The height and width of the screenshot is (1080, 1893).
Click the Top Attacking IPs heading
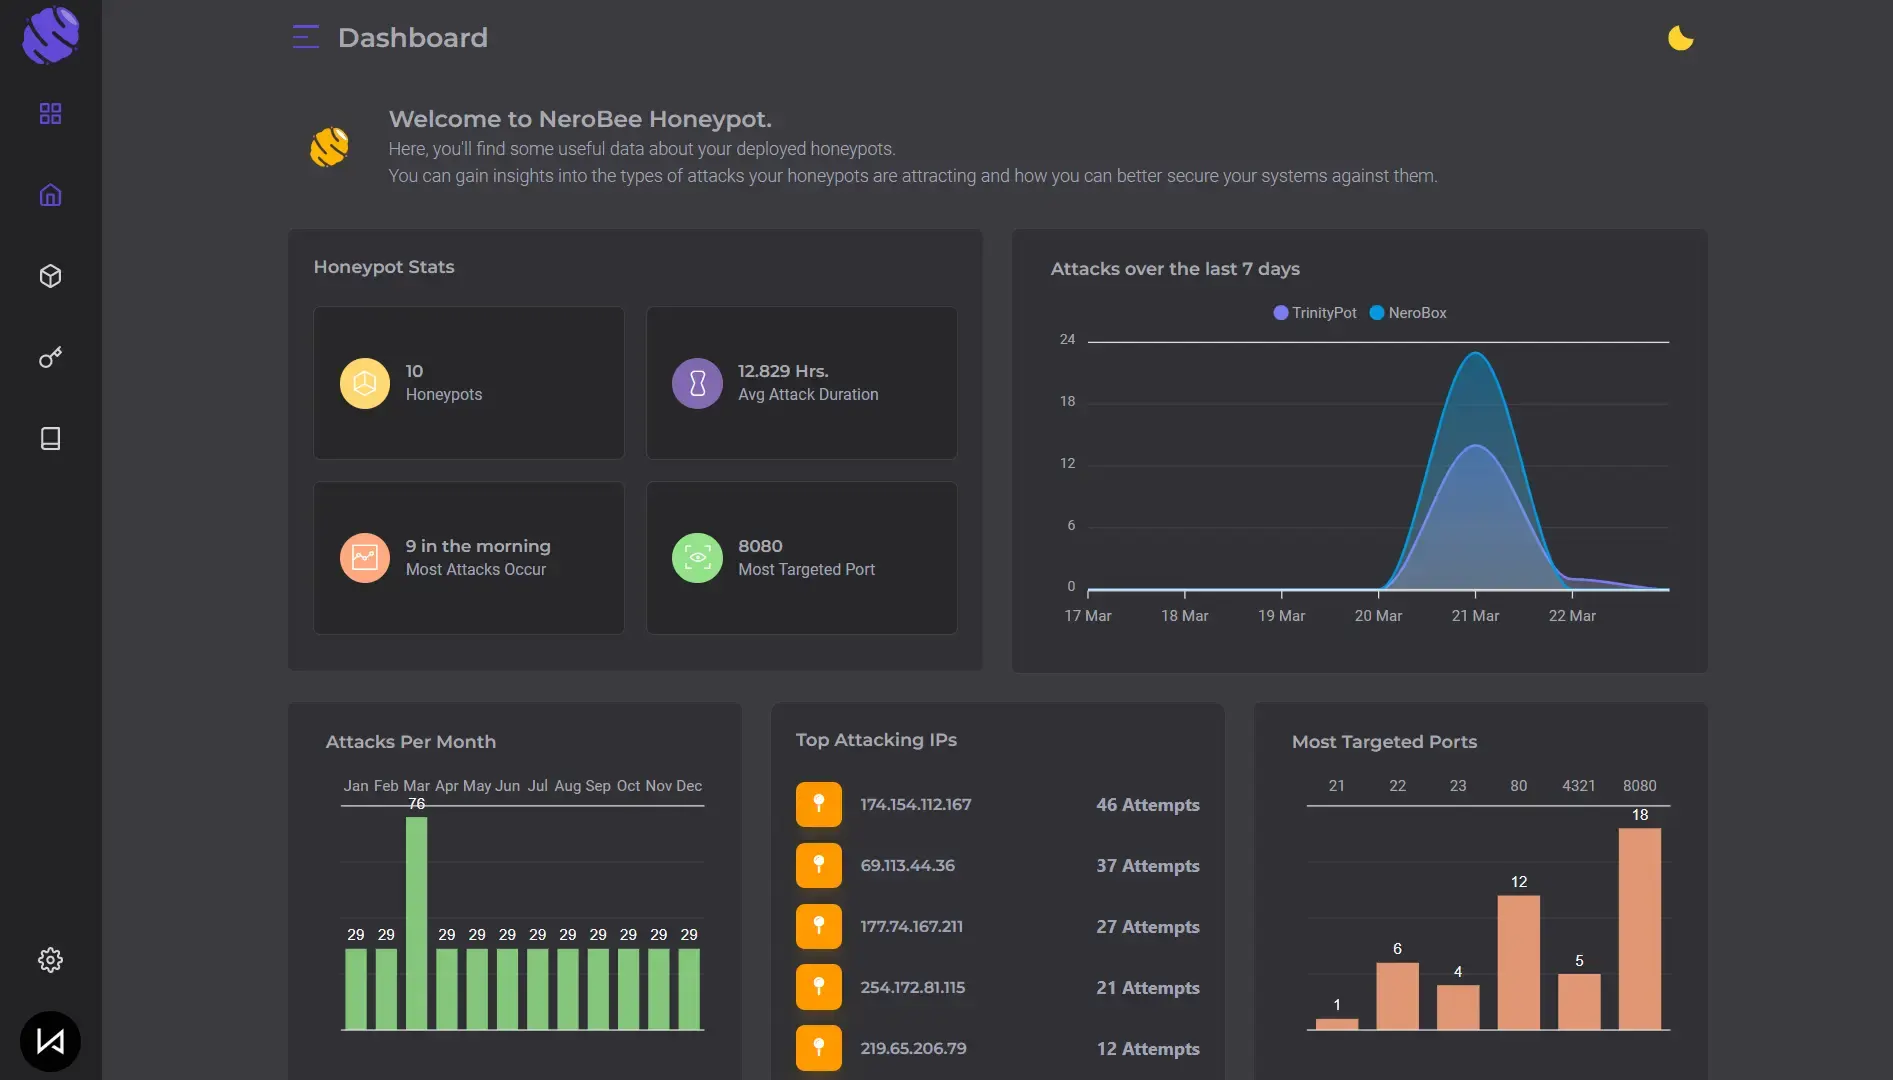pos(876,740)
